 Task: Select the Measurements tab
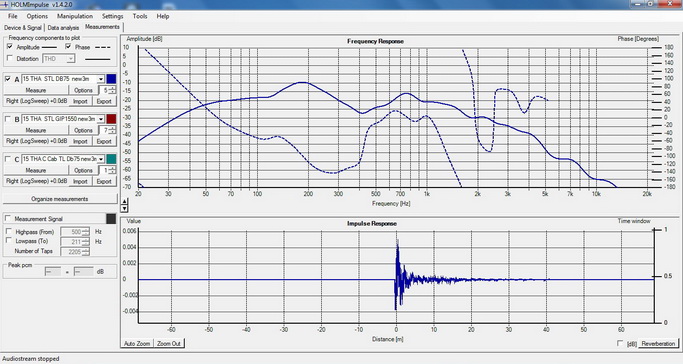click(102, 27)
